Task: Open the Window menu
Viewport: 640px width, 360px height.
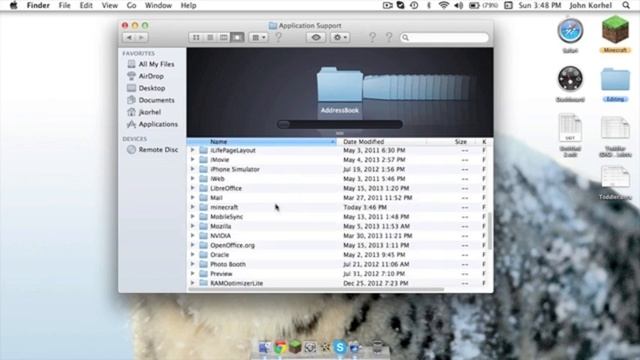Action: [158, 5]
